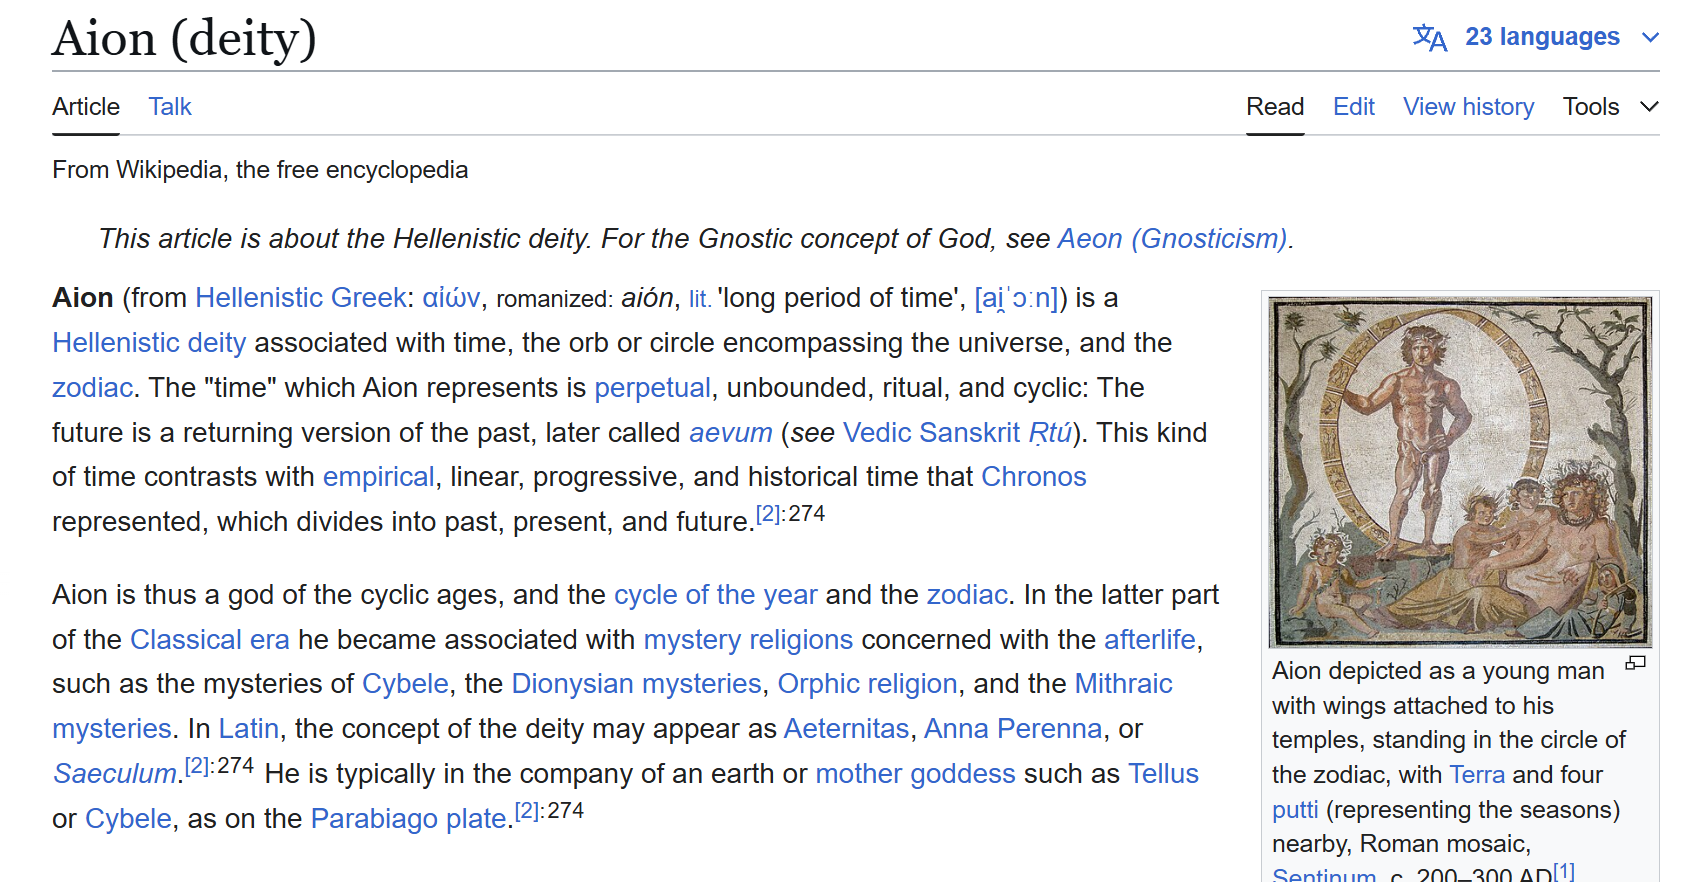Open the Parabiago plate link

coord(408,819)
